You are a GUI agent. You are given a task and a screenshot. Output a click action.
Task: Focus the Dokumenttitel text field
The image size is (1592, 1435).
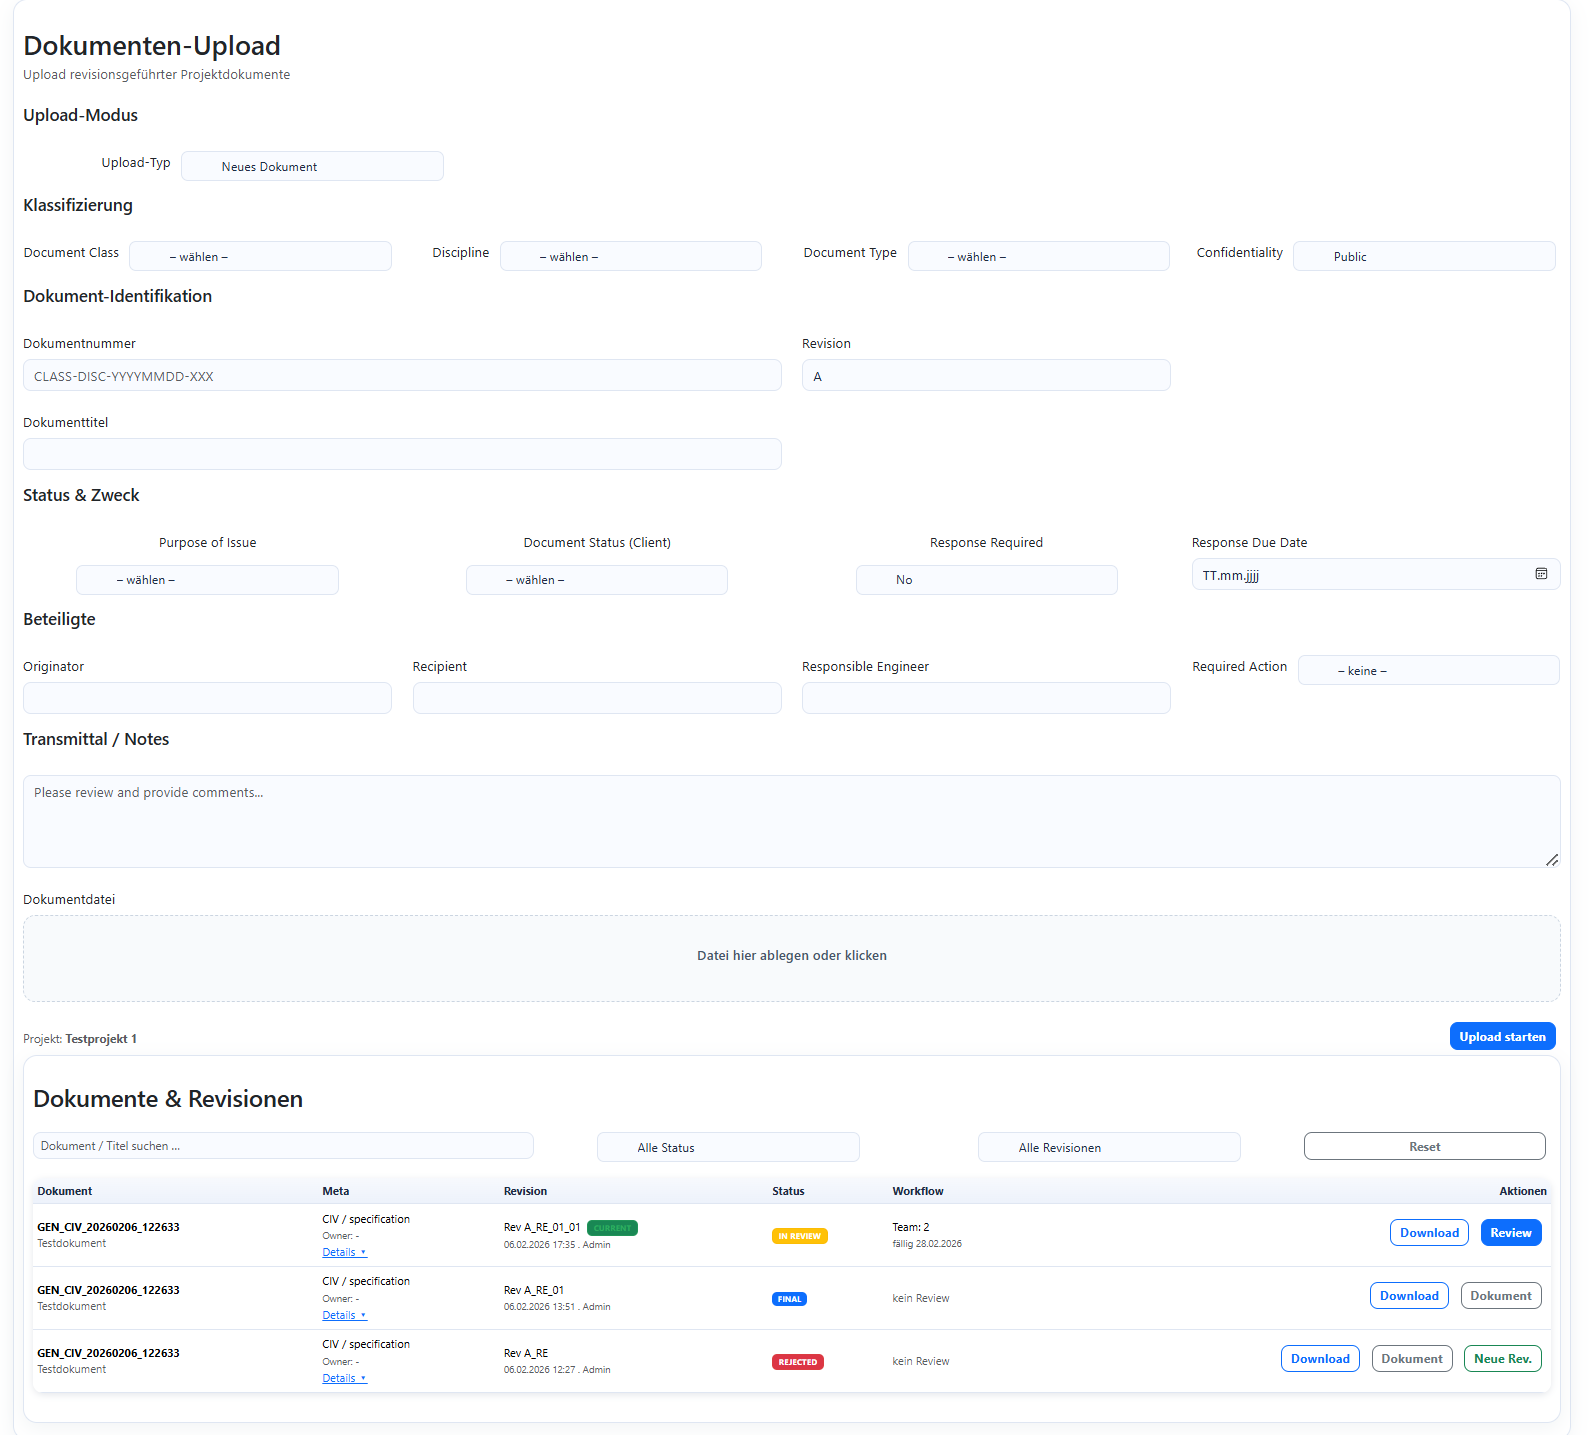(402, 455)
